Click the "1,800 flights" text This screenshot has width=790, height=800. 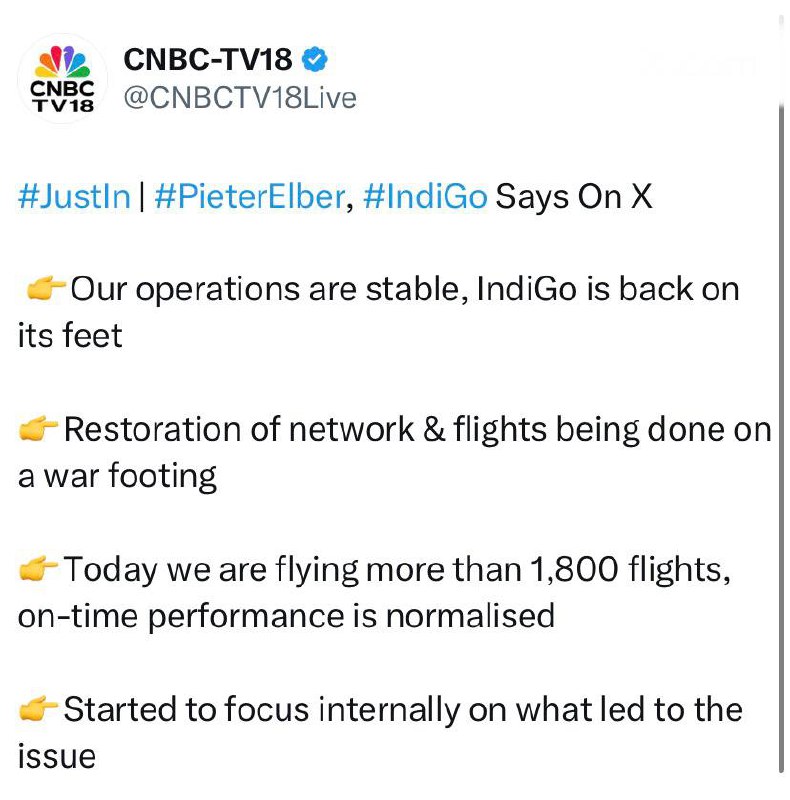tap(629, 570)
